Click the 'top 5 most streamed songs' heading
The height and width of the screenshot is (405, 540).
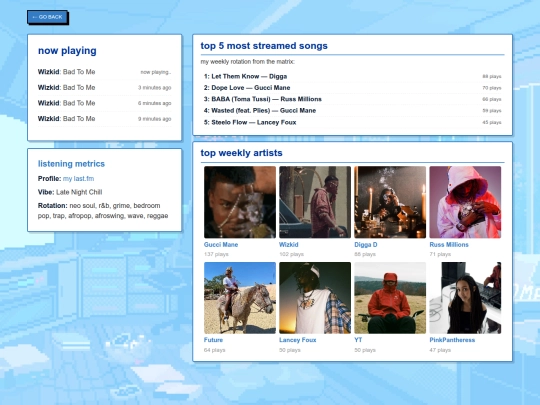coord(264,46)
